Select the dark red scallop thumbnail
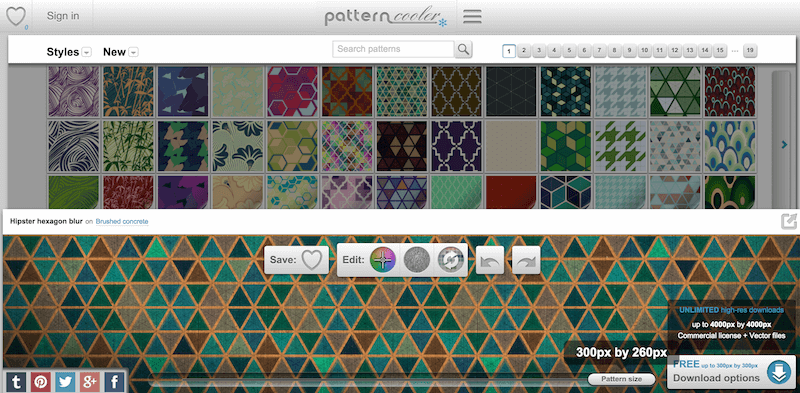This screenshot has height=393, width=800. [730, 91]
